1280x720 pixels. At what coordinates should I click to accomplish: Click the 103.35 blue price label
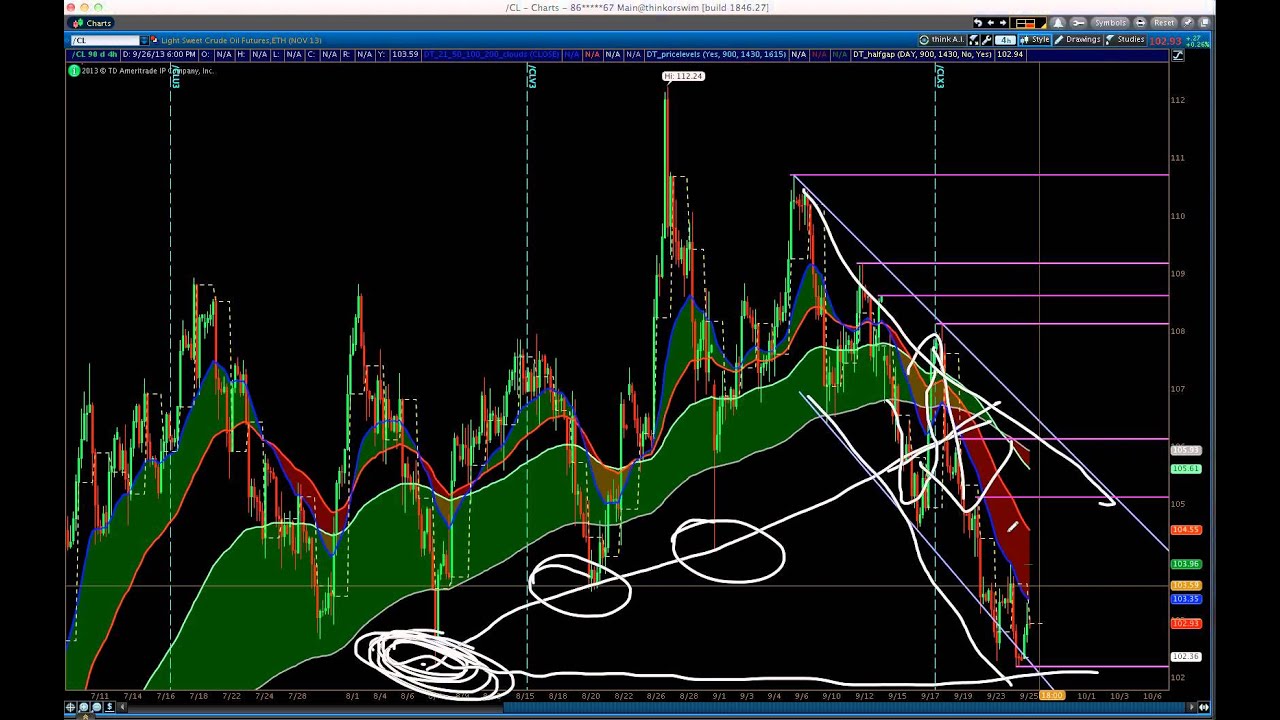point(1186,599)
